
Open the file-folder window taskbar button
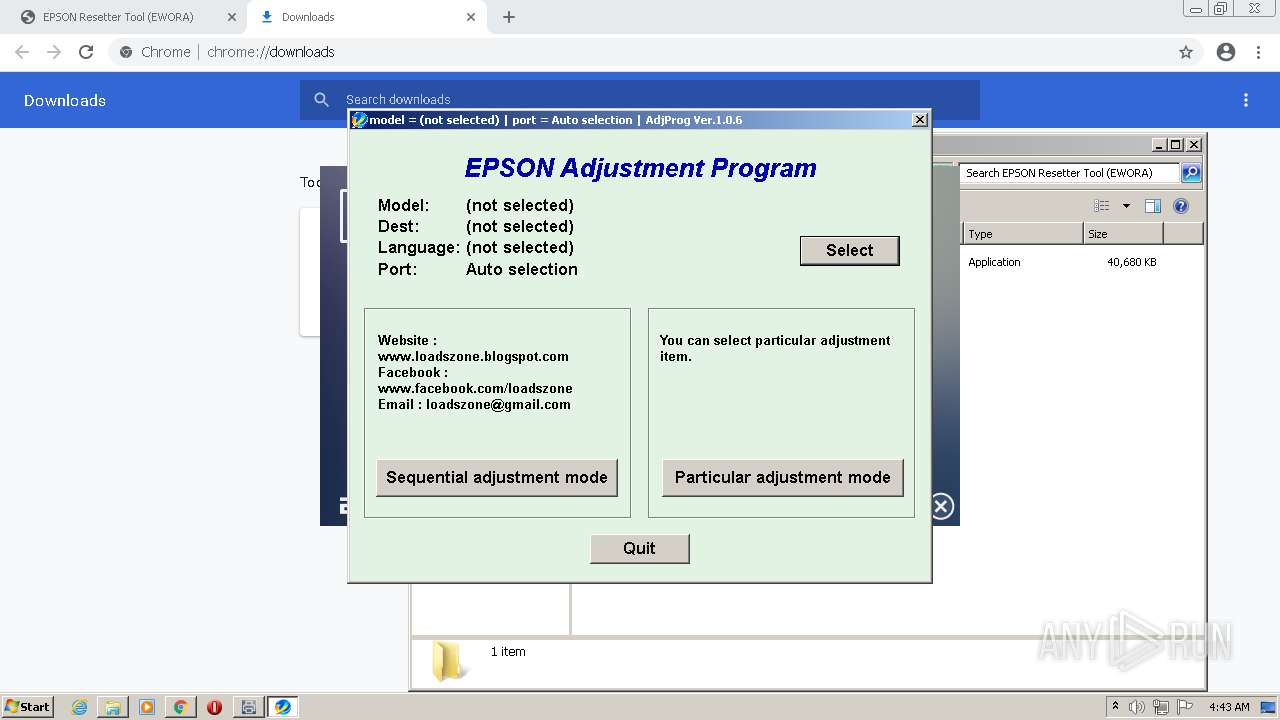coord(249,707)
